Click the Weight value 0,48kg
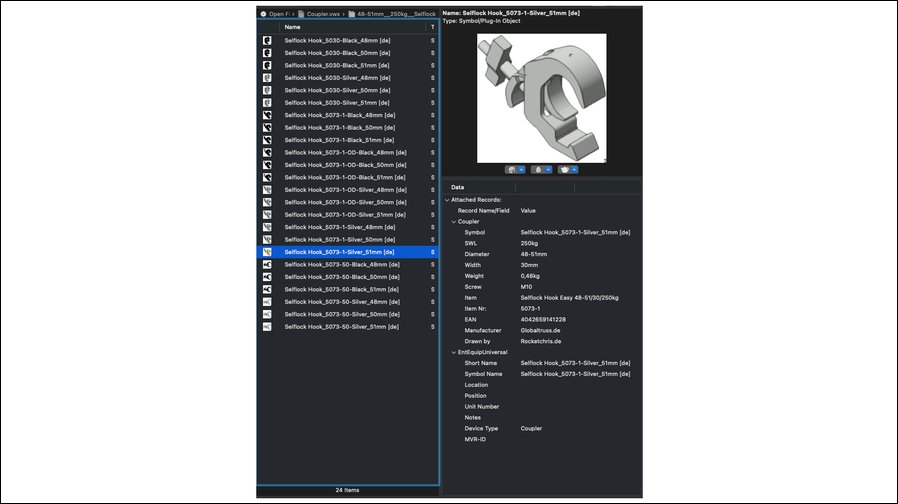Image resolution: width=898 pixels, height=504 pixels. coord(530,276)
